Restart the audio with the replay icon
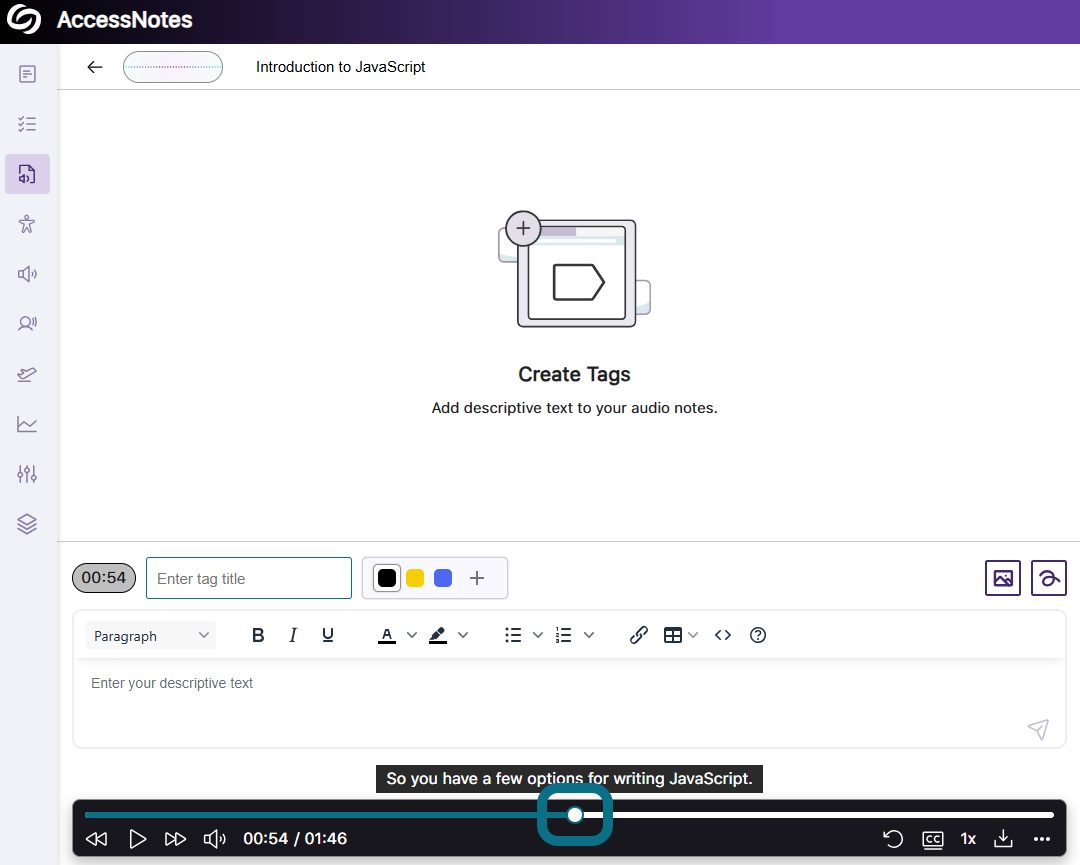The width and height of the screenshot is (1080, 865). coord(893,839)
